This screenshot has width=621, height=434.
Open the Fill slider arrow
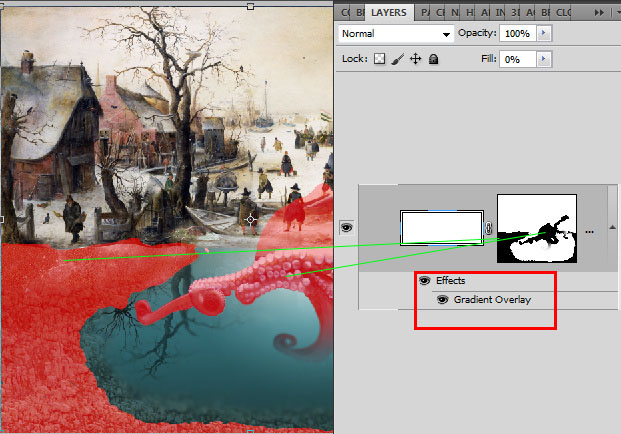coord(544,59)
